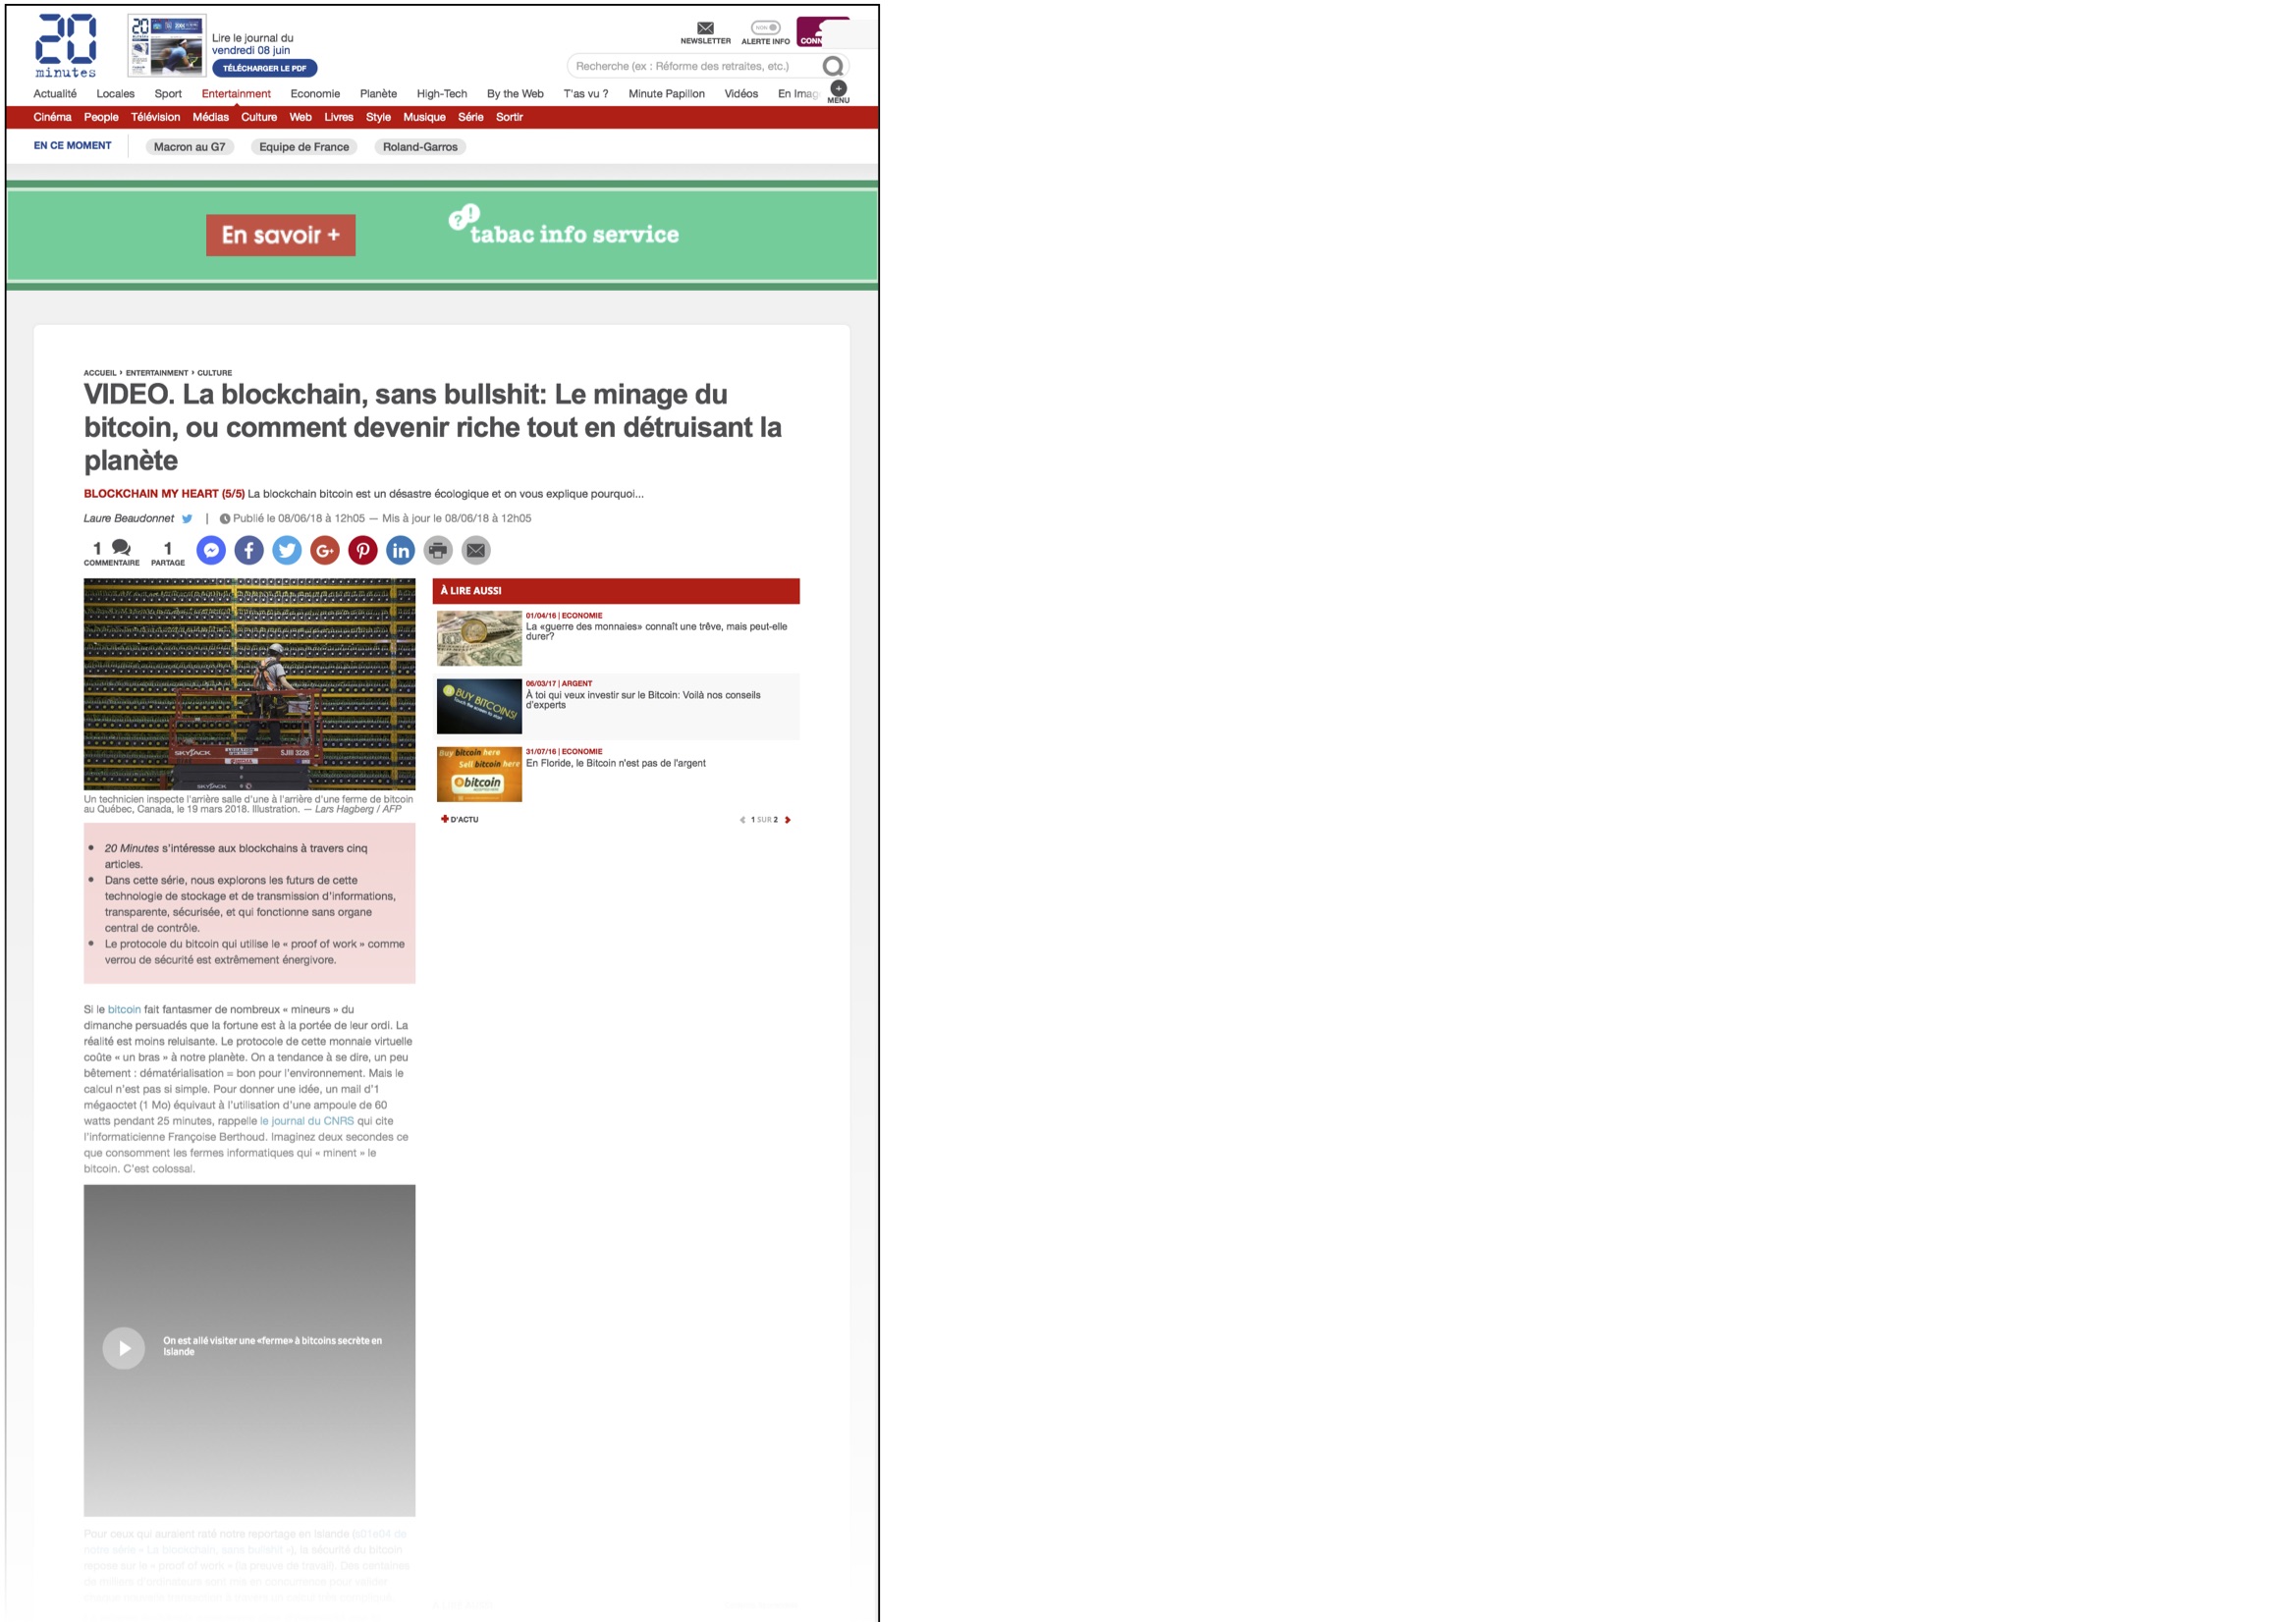
Task: Open the High-Tech menu item
Action: pos(442,94)
